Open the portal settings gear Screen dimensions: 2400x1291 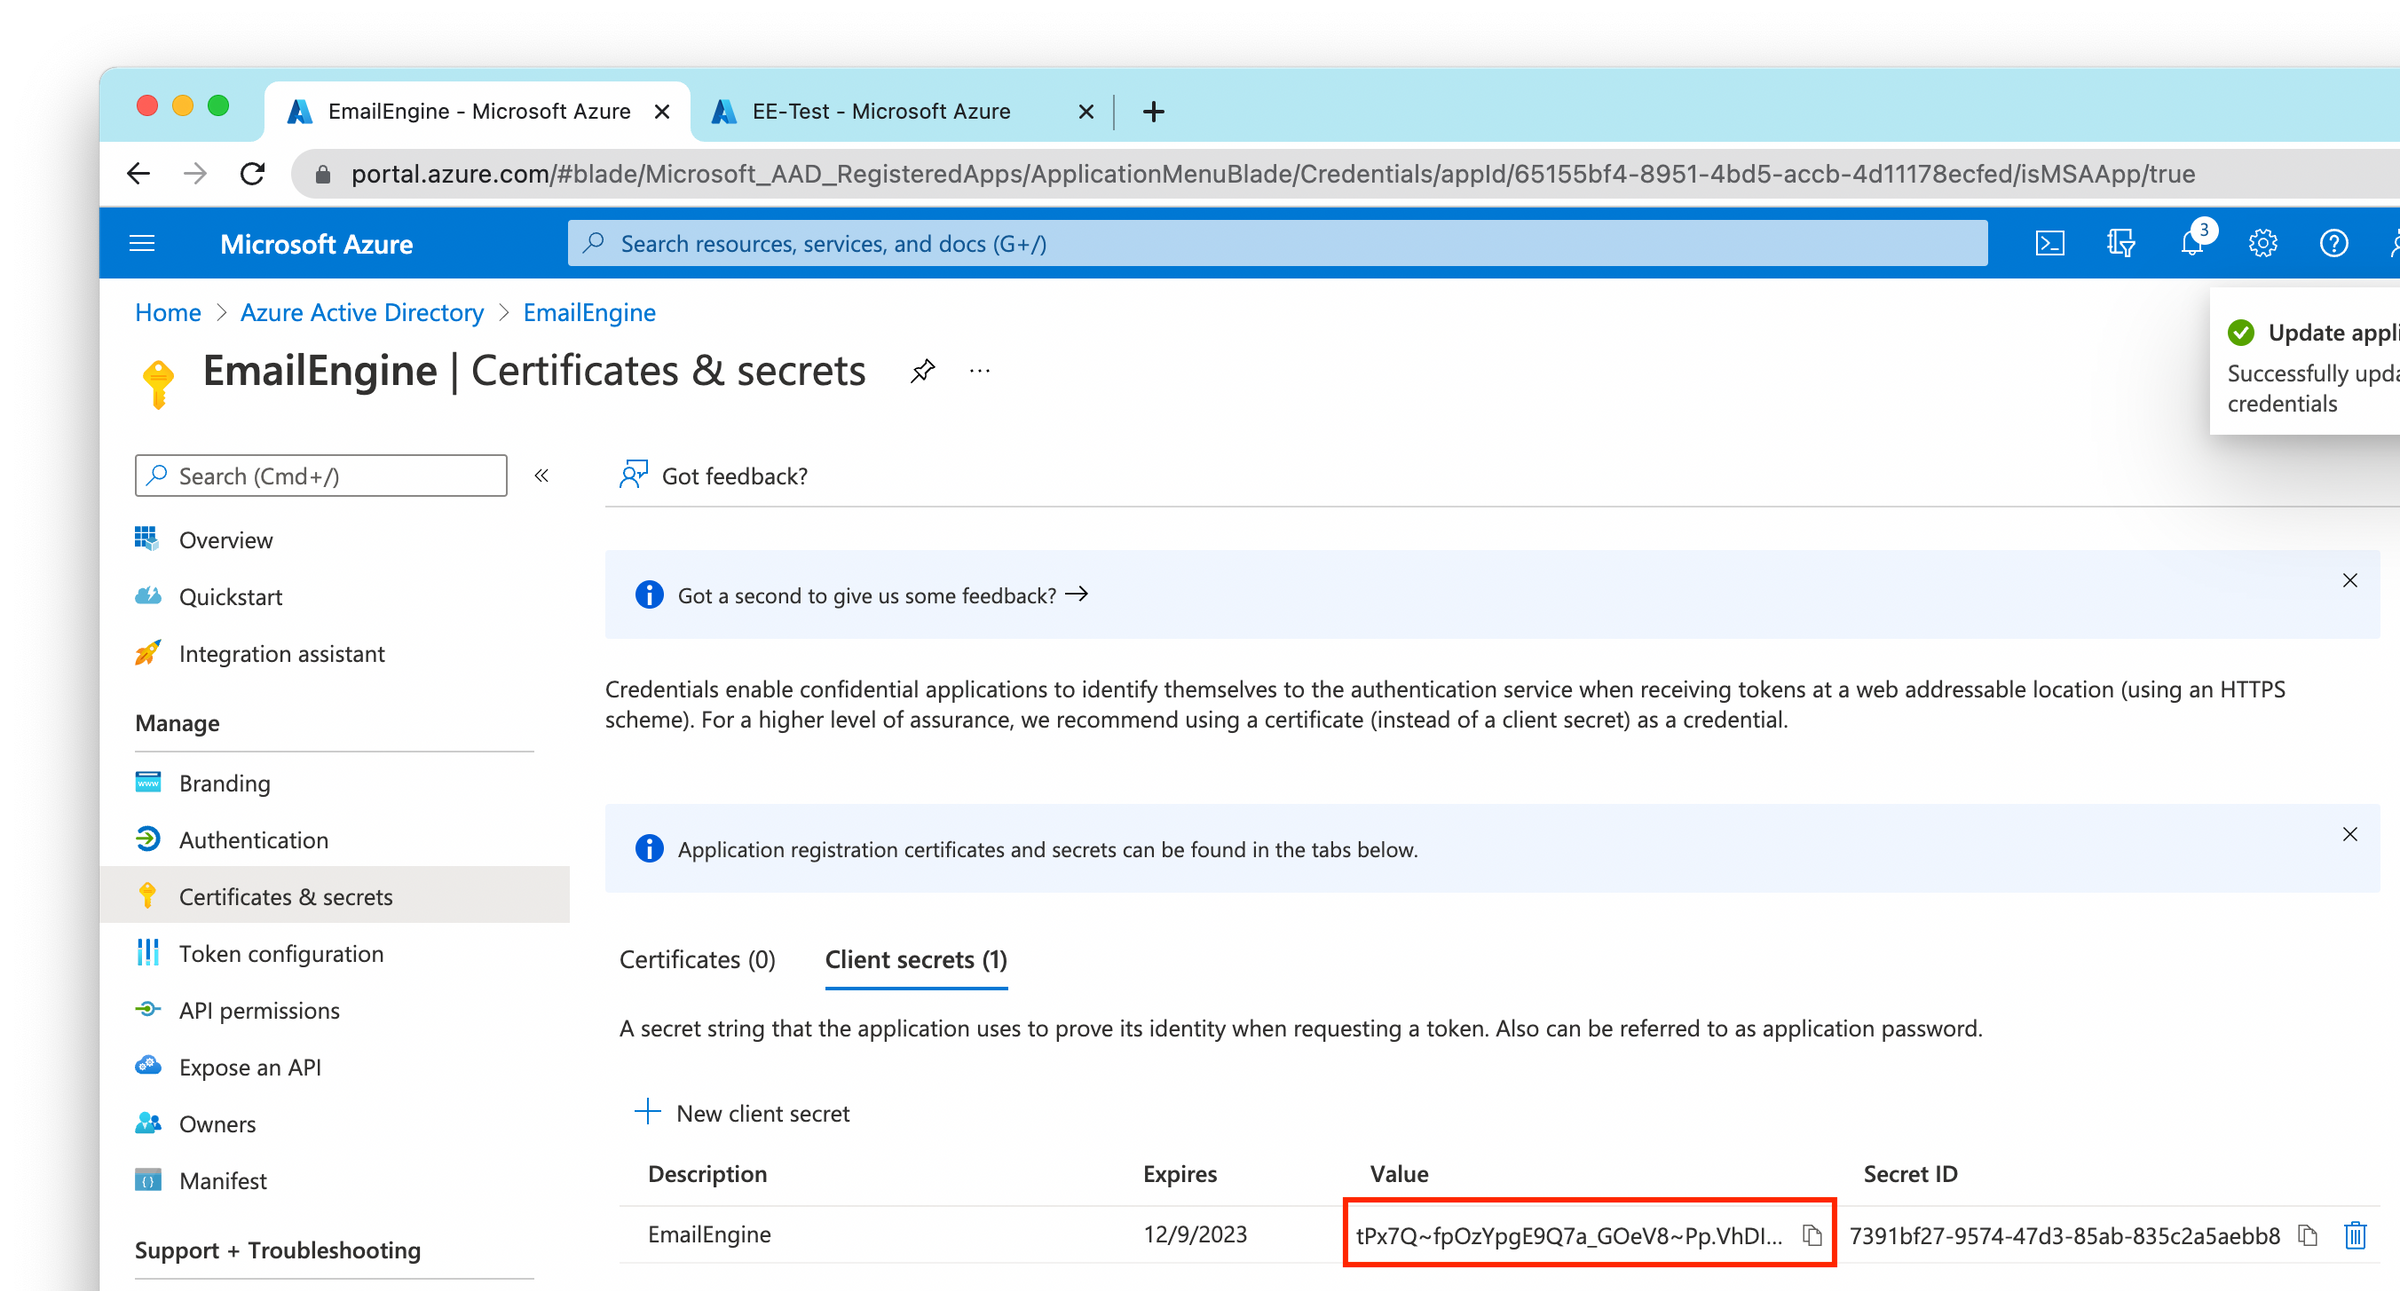pos(2263,242)
